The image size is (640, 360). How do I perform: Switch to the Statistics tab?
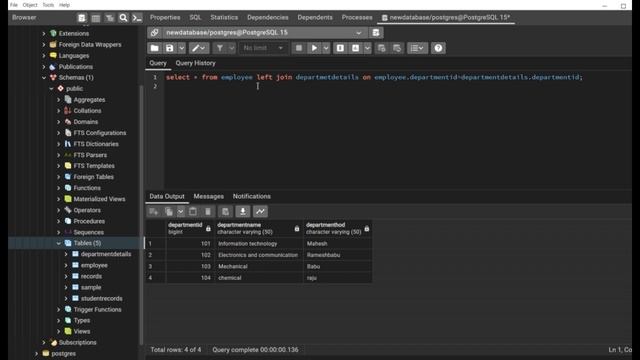pyautogui.click(x=224, y=18)
